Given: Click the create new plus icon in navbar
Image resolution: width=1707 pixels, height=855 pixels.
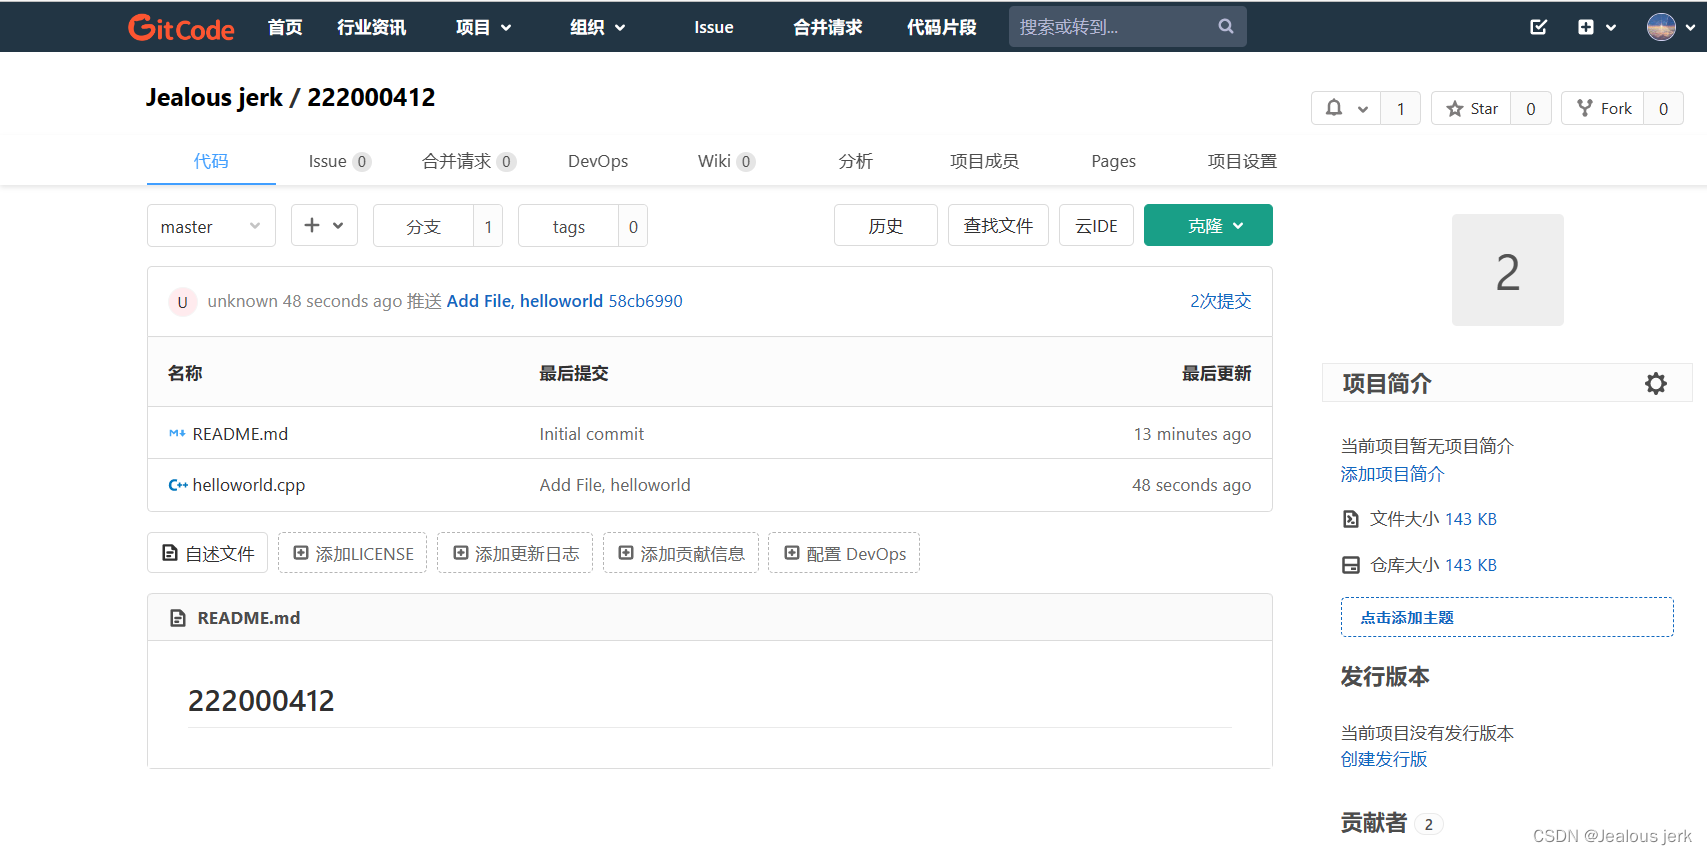Looking at the screenshot, I should coord(1586,27).
